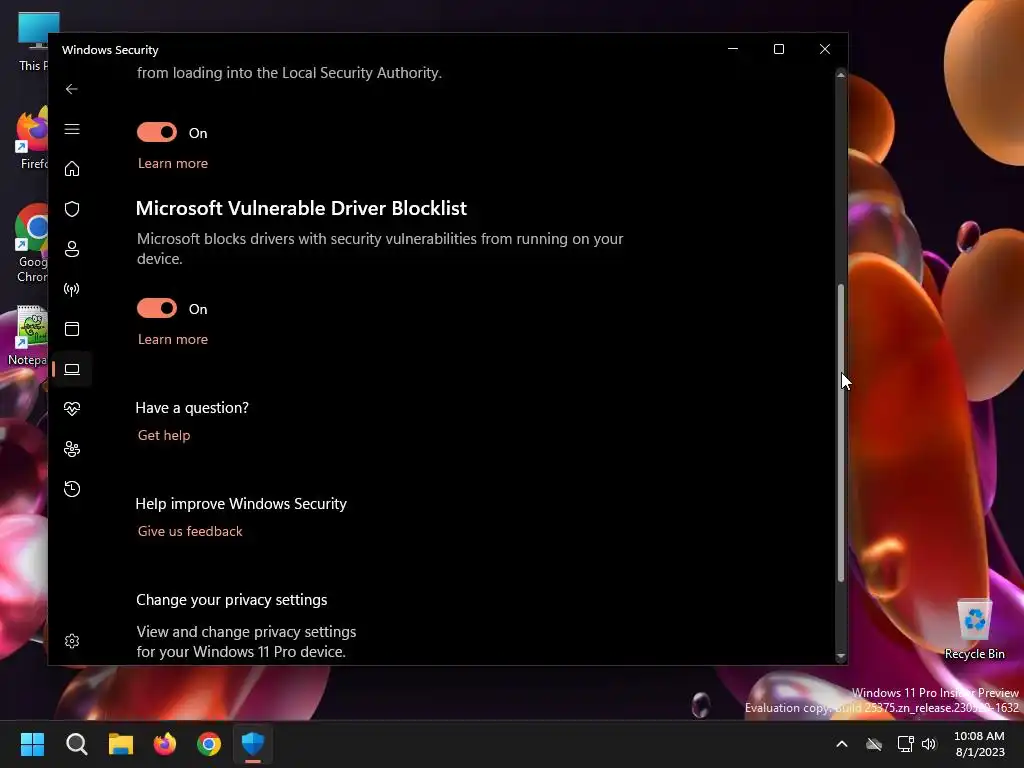Click scrollbar down arrow in Windows Security

[x=840, y=656]
